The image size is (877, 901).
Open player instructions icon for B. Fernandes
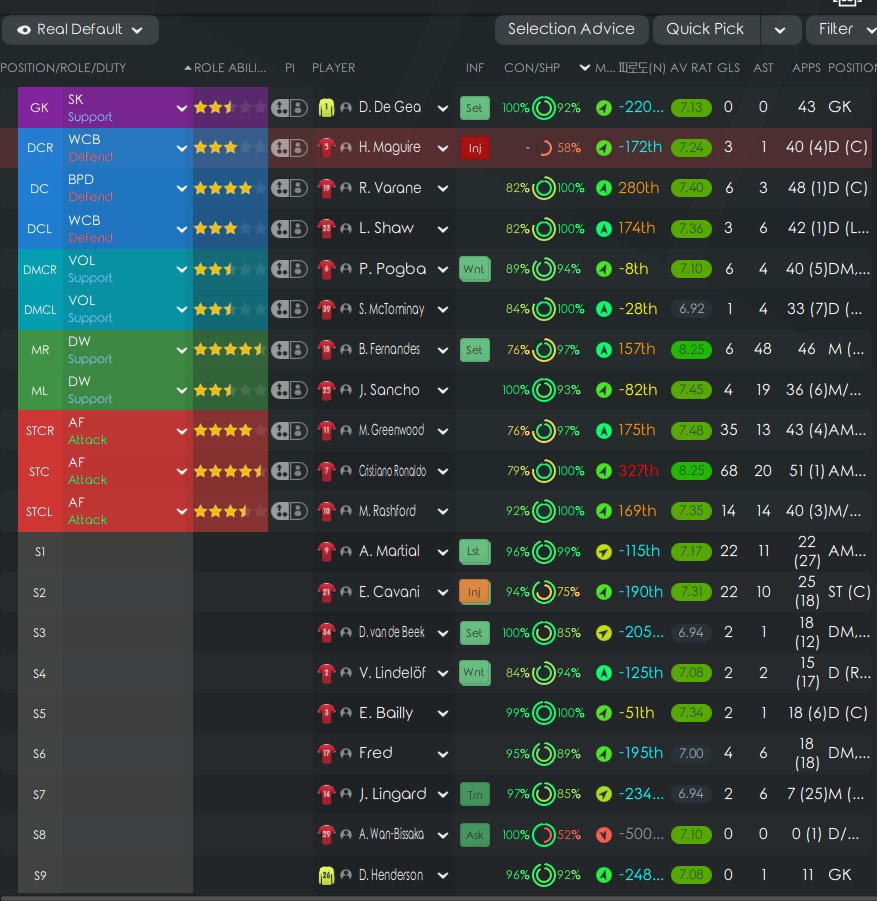(289, 349)
